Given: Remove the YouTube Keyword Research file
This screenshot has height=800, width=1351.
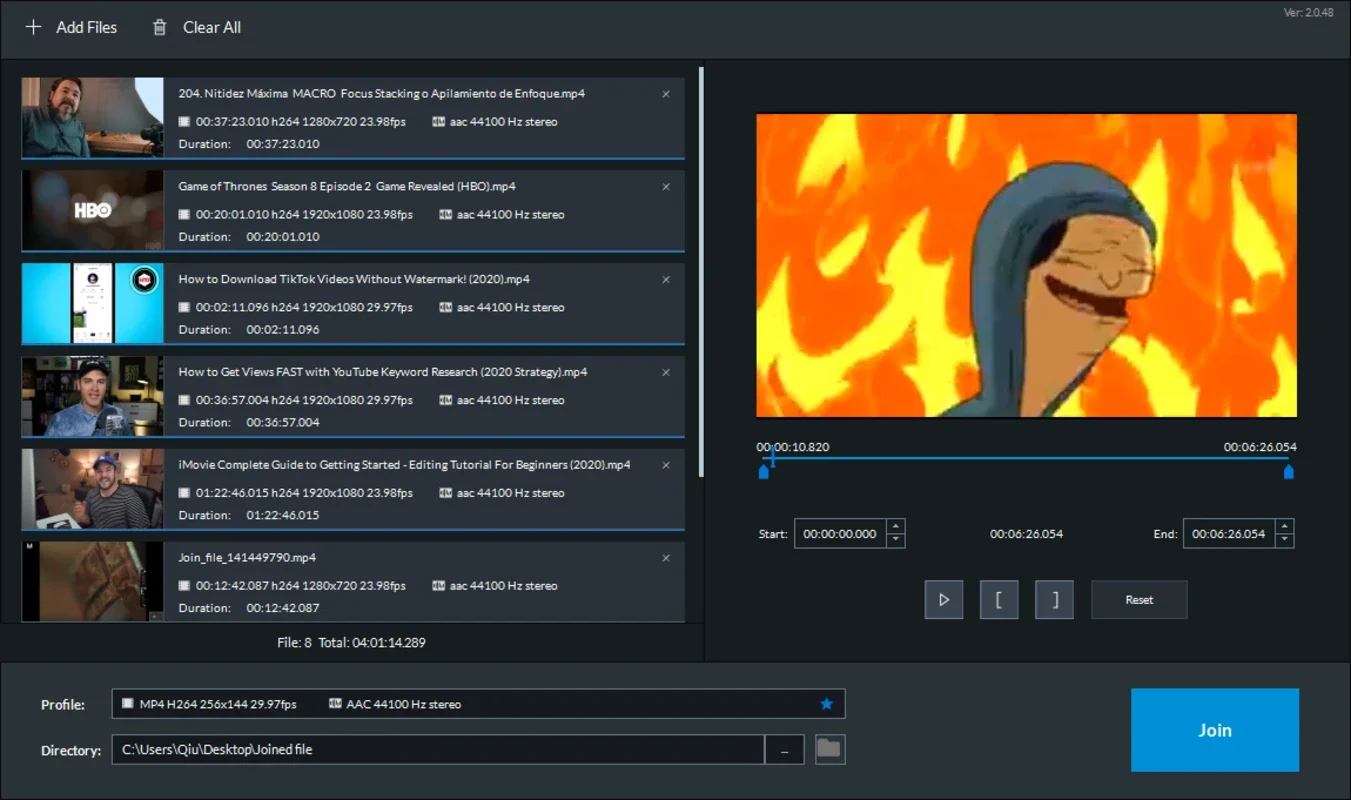Looking at the screenshot, I should 666,372.
